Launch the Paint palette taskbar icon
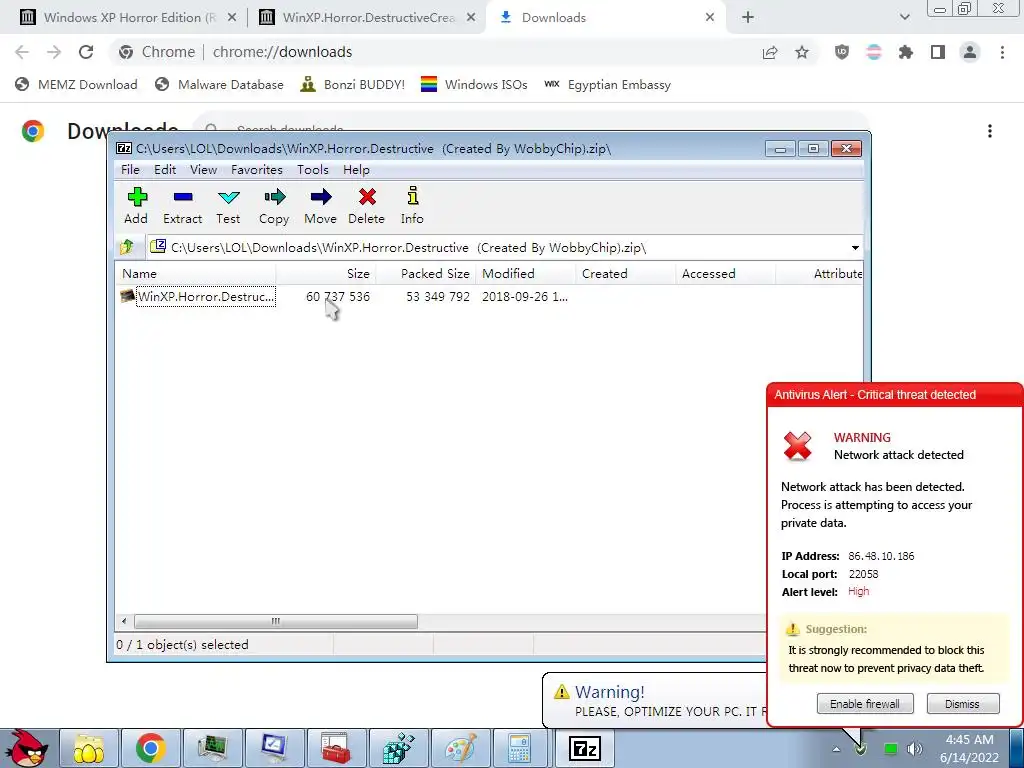Screen dimensions: 1024x768 [x=460, y=748]
